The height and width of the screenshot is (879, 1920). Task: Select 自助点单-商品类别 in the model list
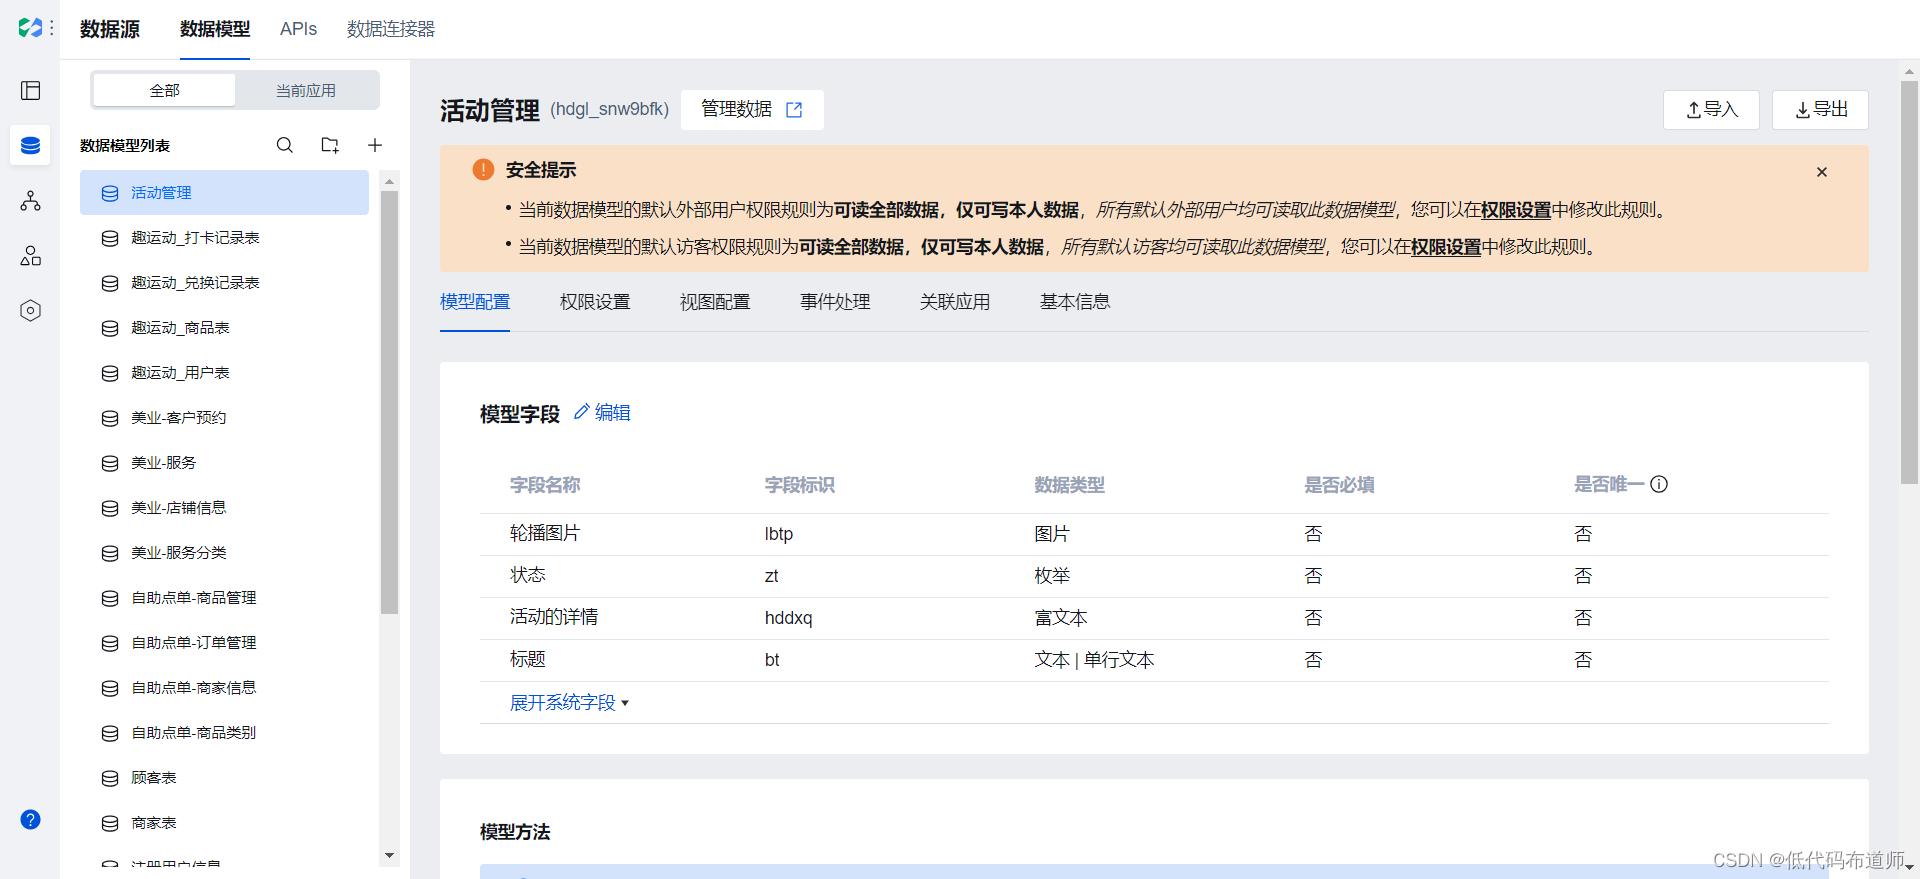[x=224, y=733]
